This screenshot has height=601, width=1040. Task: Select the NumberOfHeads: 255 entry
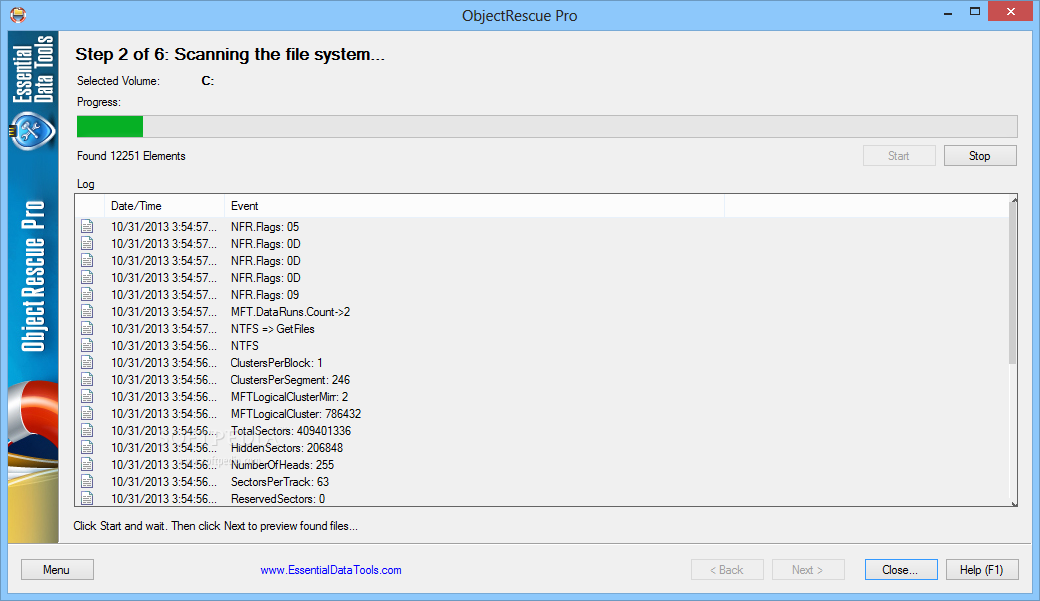pyautogui.click(x=283, y=464)
